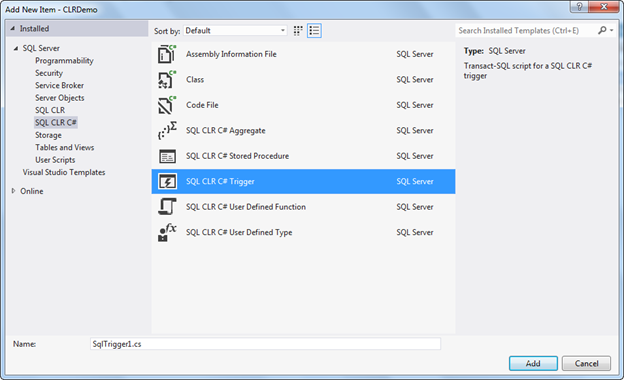
Task: Choose the SQL CLR C# Stored Procedure icon
Action: tap(167, 156)
